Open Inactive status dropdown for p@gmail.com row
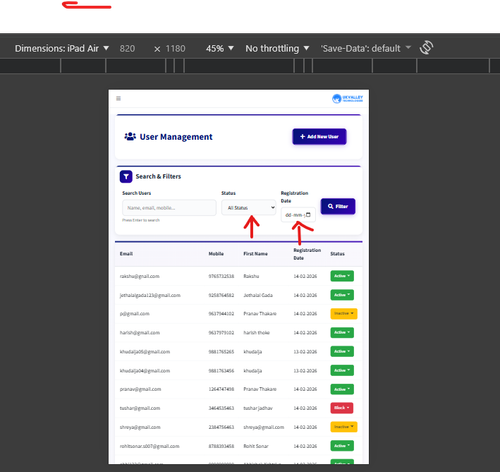This screenshot has width=500, height=472. tap(344, 314)
